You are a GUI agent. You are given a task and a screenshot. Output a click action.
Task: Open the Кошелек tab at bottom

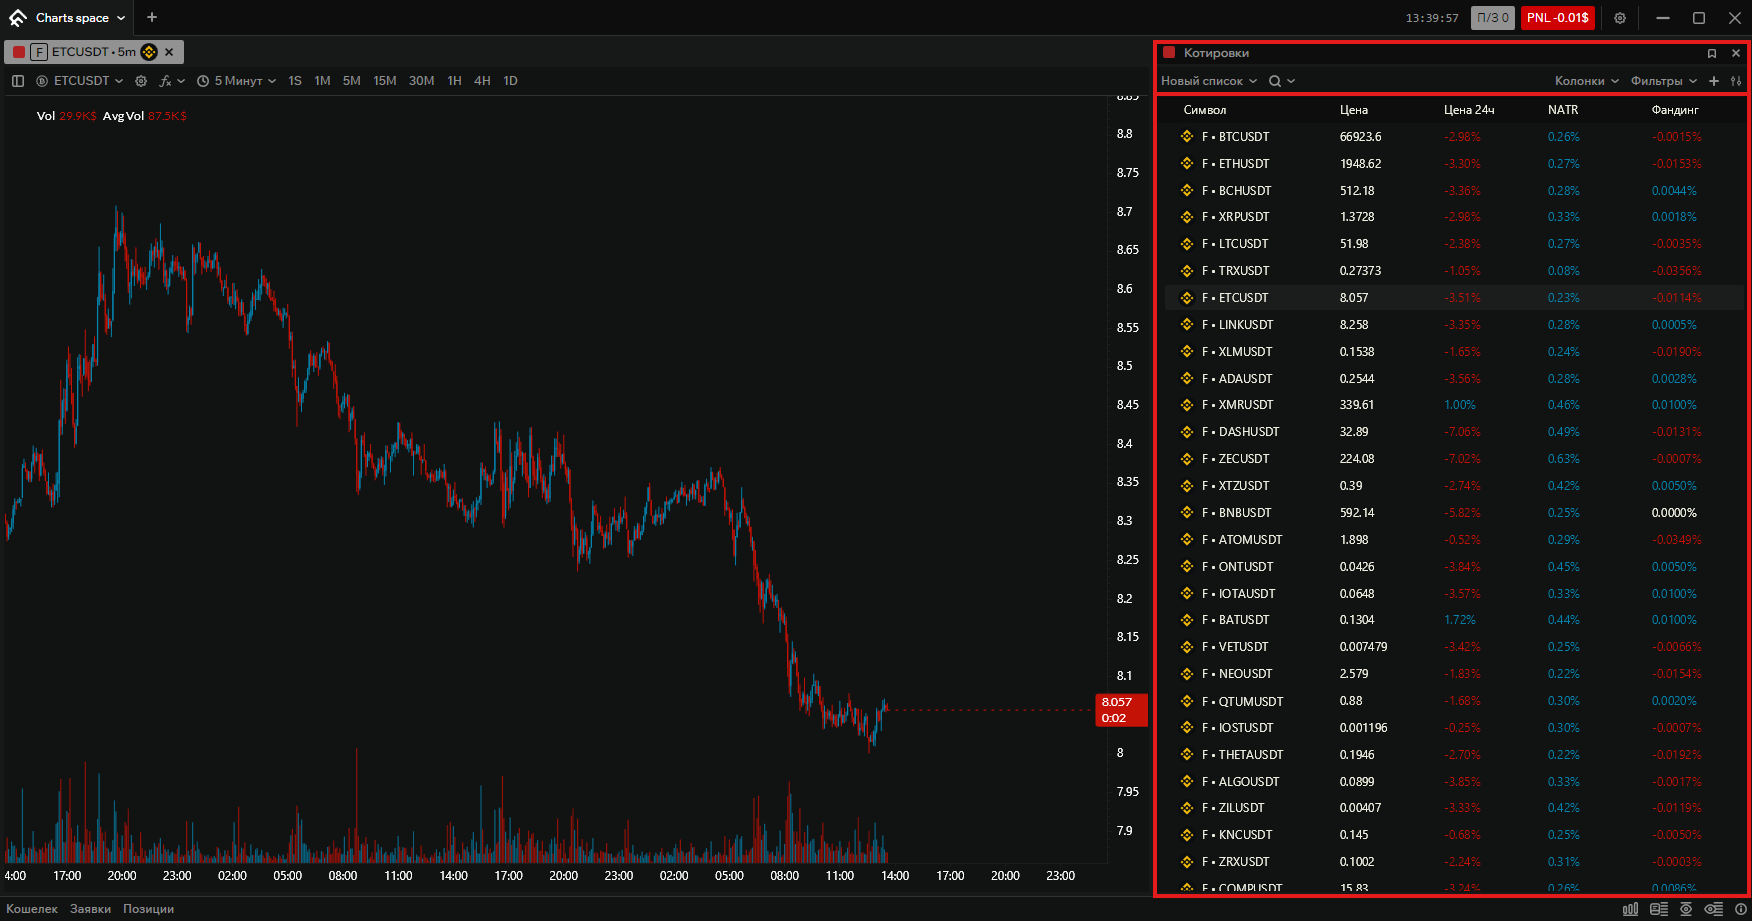pyautogui.click(x=32, y=909)
